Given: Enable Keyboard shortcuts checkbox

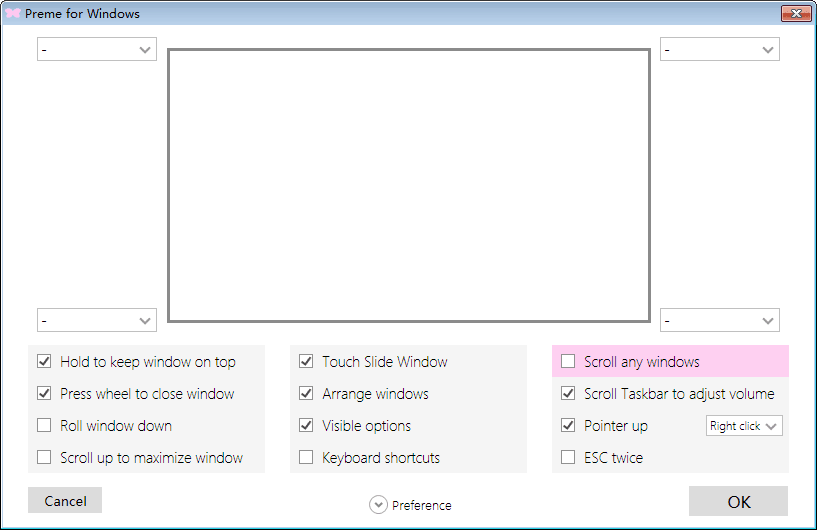Looking at the screenshot, I should pos(306,458).
